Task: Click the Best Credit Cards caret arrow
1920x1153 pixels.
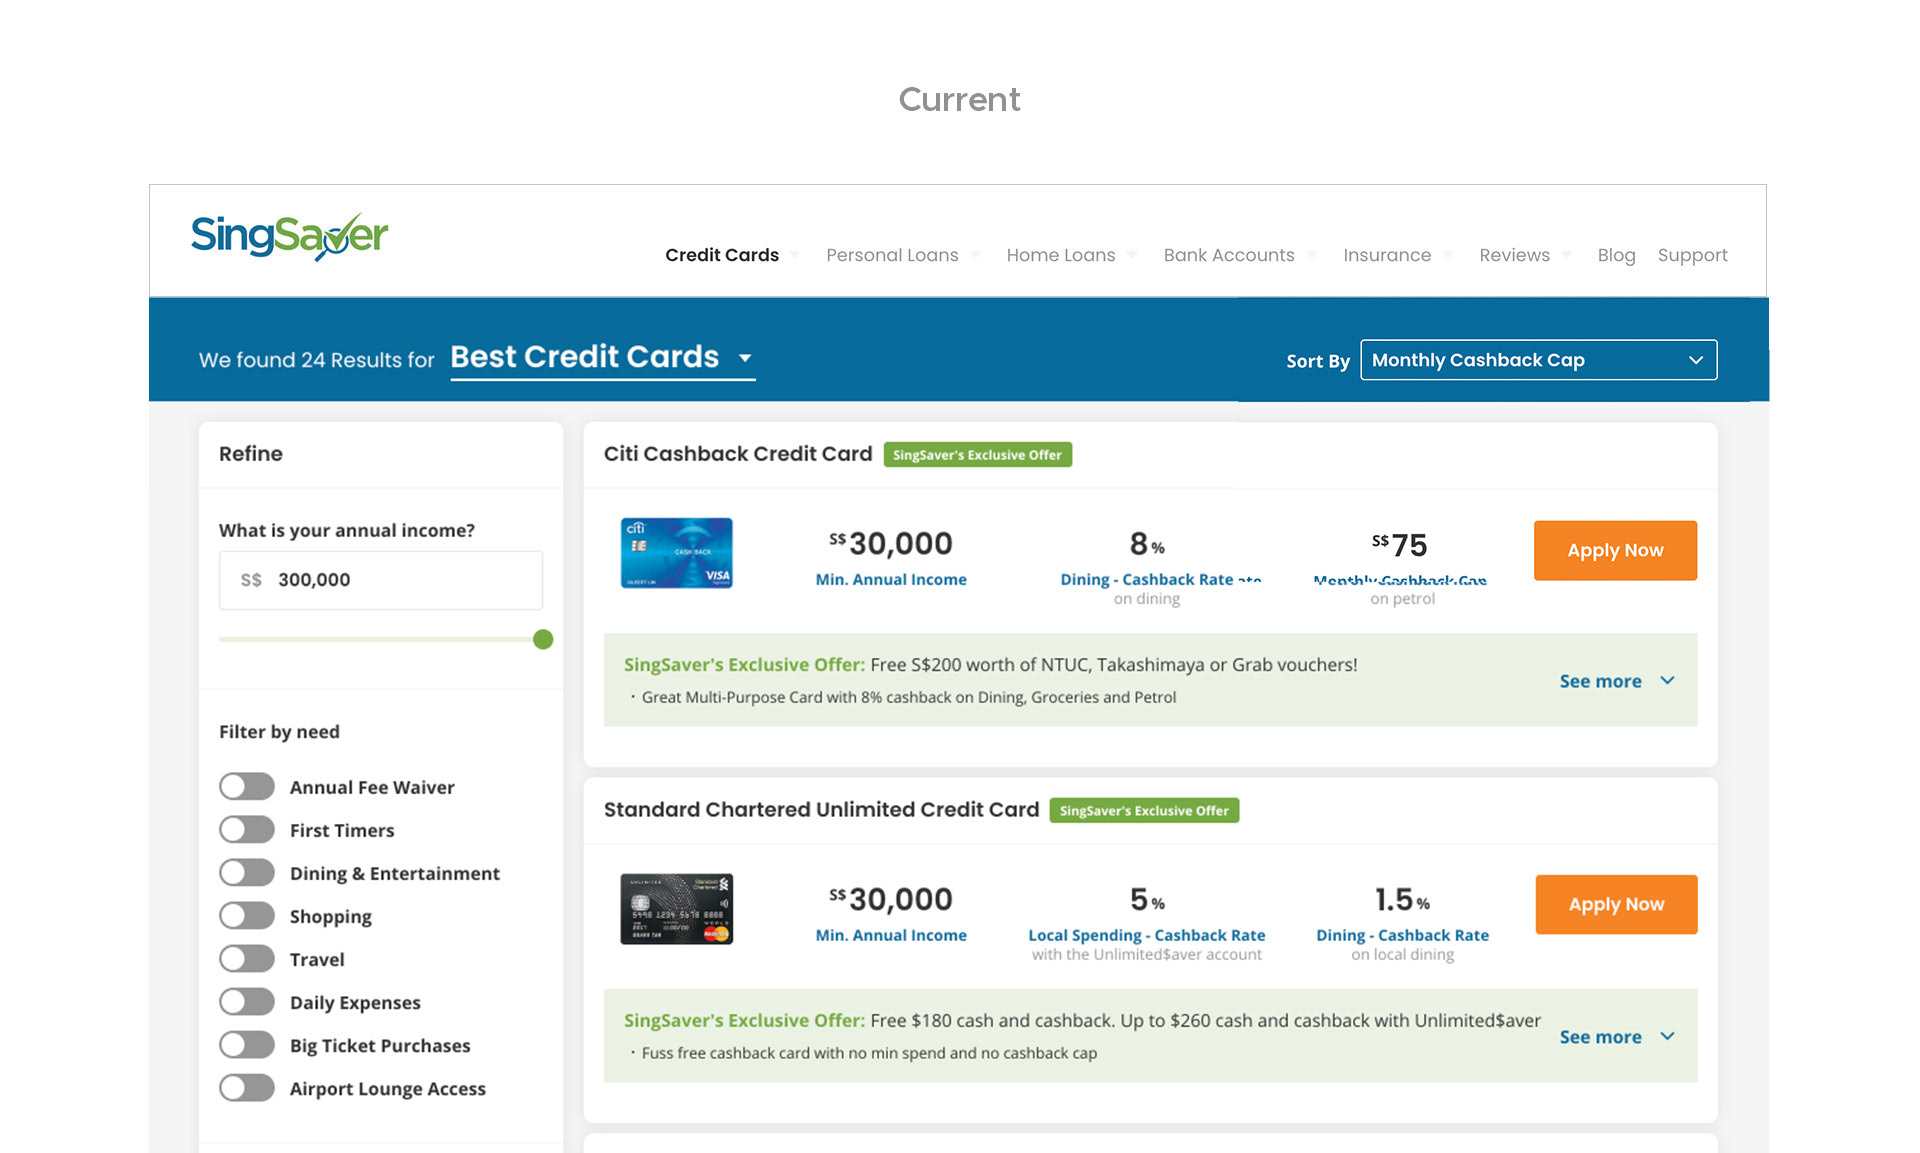Action: pos(745,358)
